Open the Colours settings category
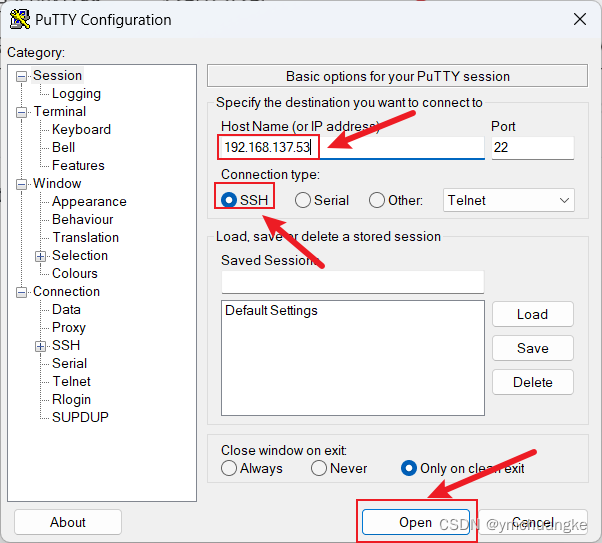This screenshot has height=543, width=602. [x=75, y=273]
